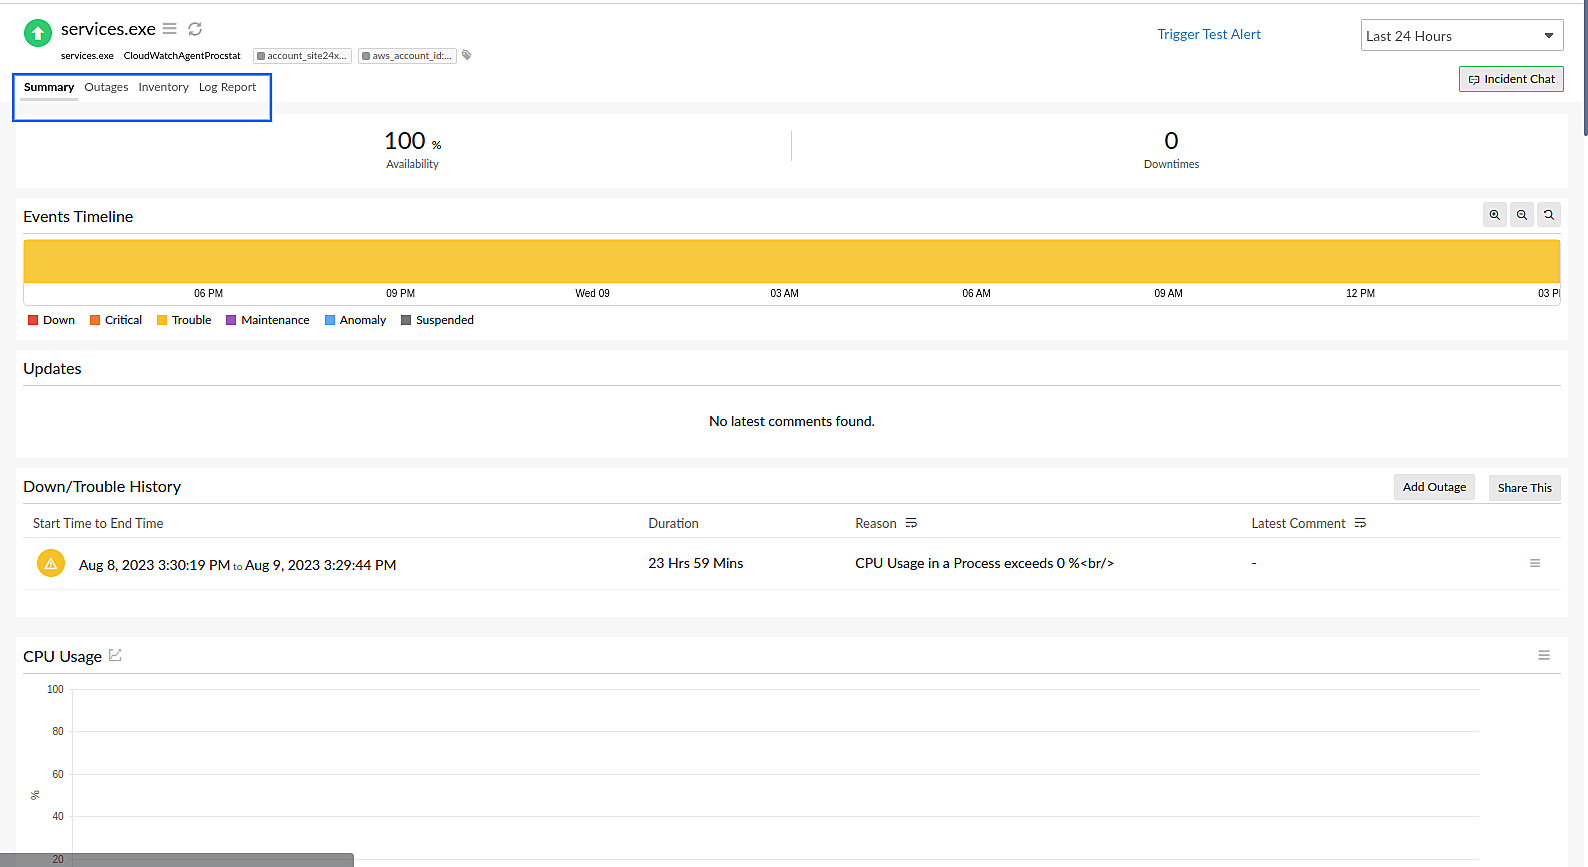Toggle the Trouble legend item
The image size is (1588, 867).
point(184,320)
